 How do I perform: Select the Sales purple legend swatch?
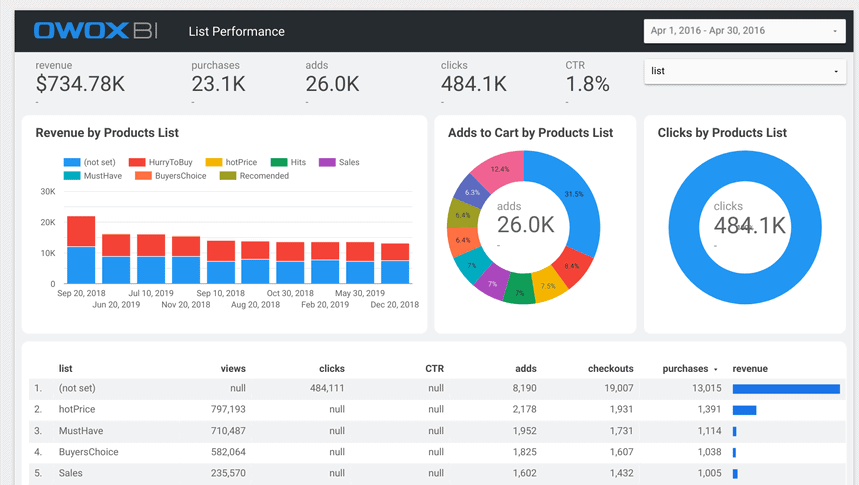[x=327, y=162]
